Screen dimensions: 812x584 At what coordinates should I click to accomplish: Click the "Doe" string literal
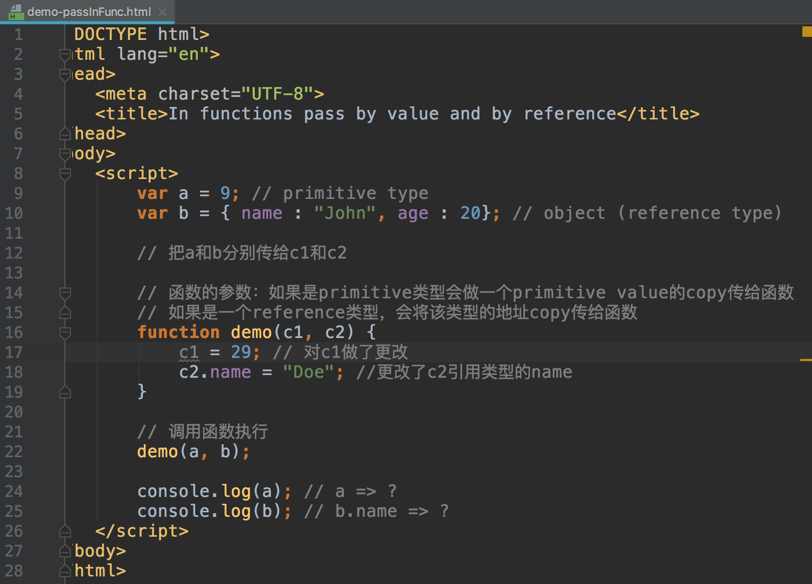(x=309, y=372)
